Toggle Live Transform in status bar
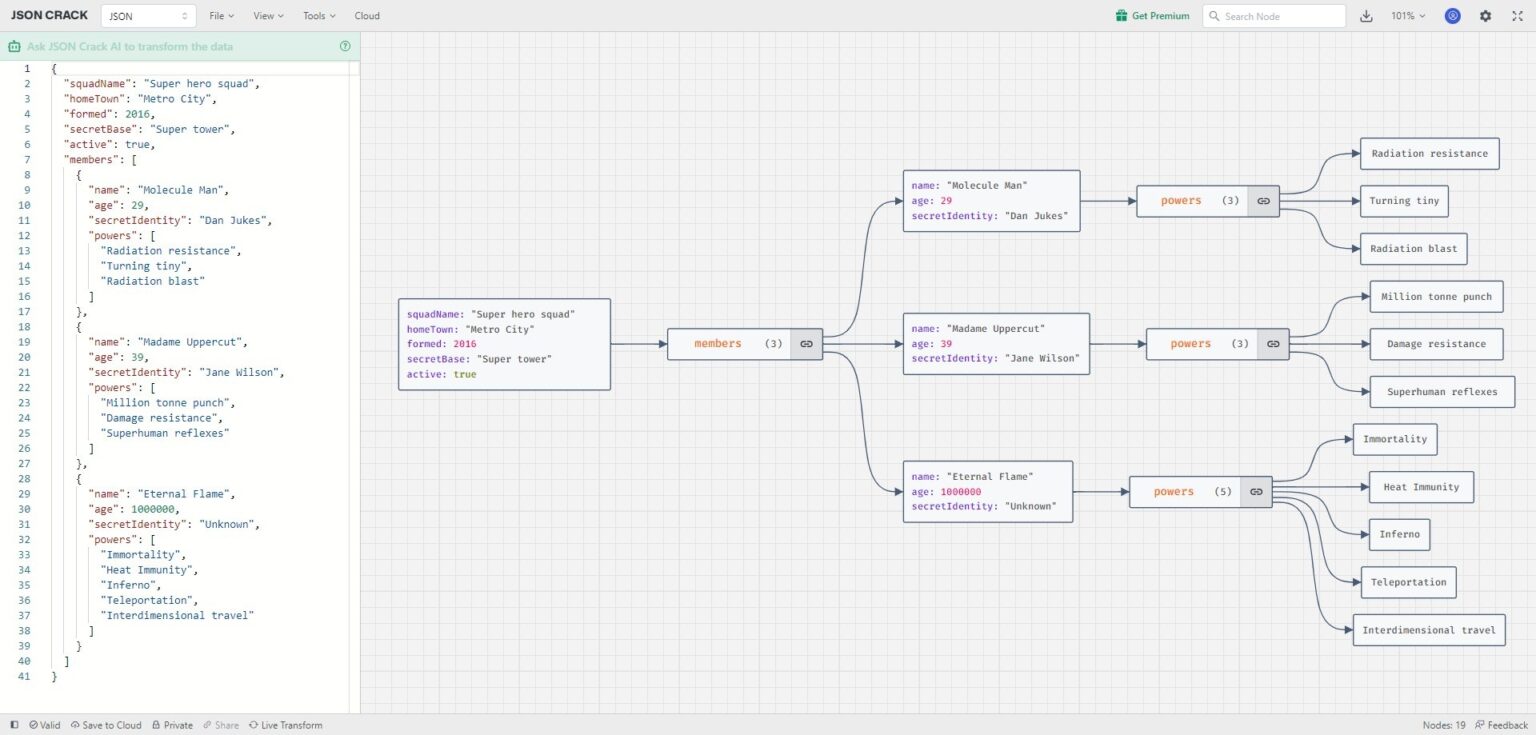Viewport: 1536px width, 735px height. click(286, 725)
